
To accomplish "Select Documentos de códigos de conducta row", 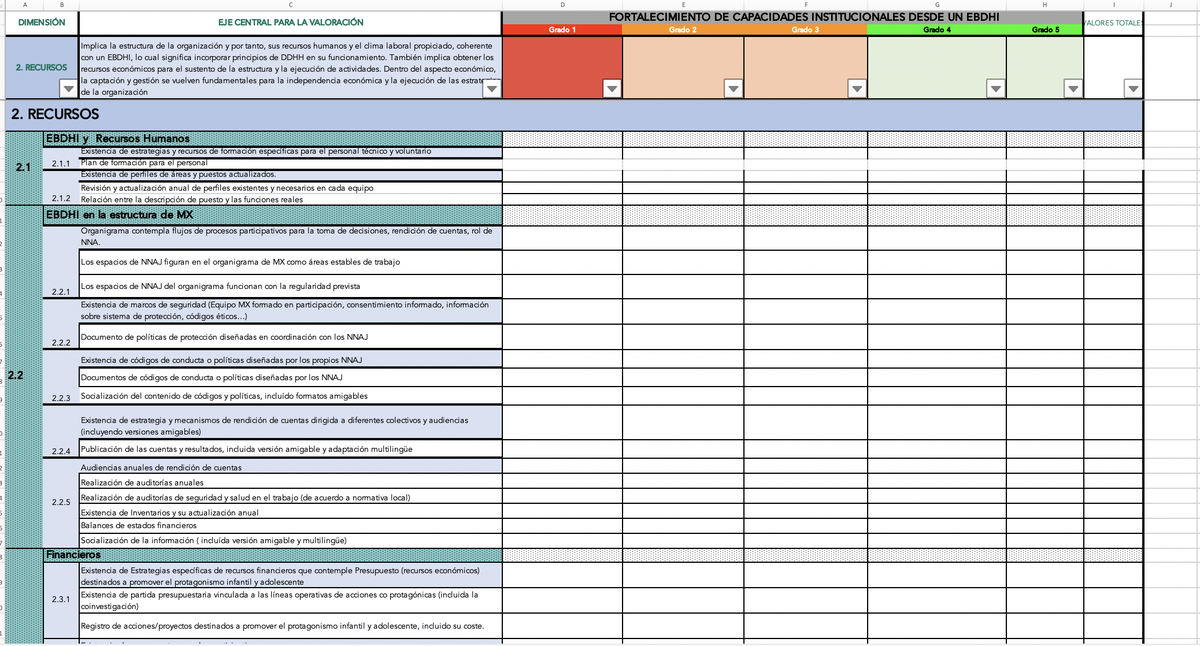I will (x=290, y=378).
